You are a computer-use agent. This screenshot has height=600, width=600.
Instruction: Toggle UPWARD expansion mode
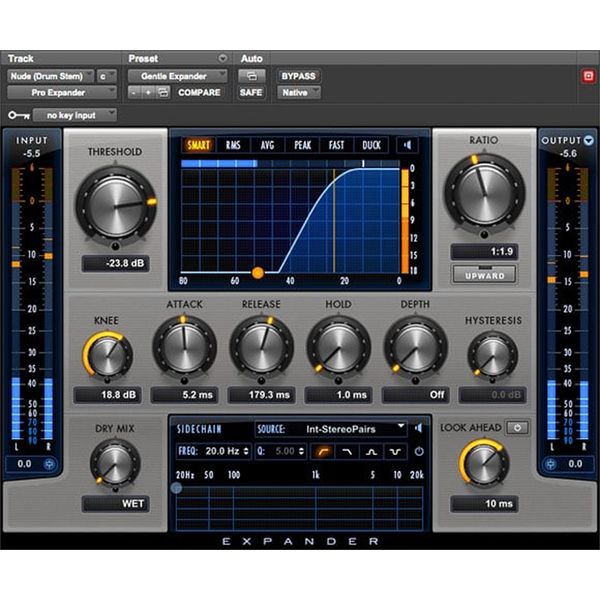484,275
